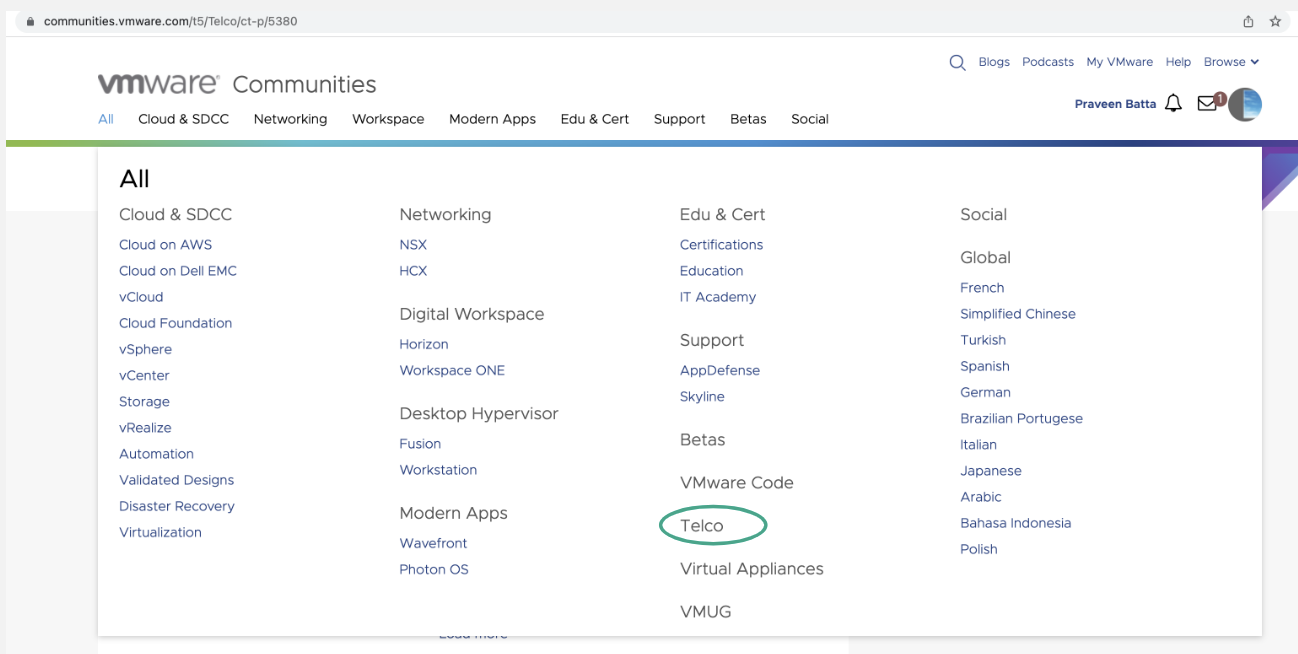Open the Japanese community link
Image resolution: width=1298 pixels, height=654 pixels.
991,471
